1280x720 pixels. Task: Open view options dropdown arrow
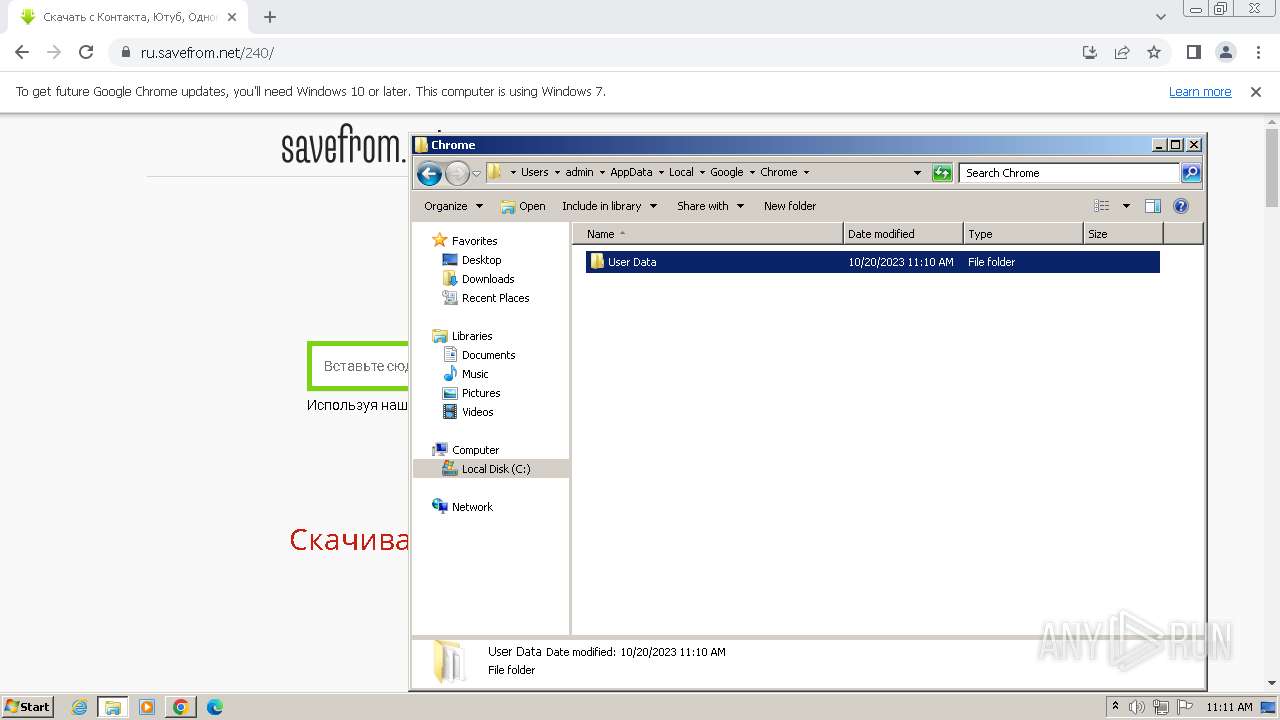(1126, 206)
